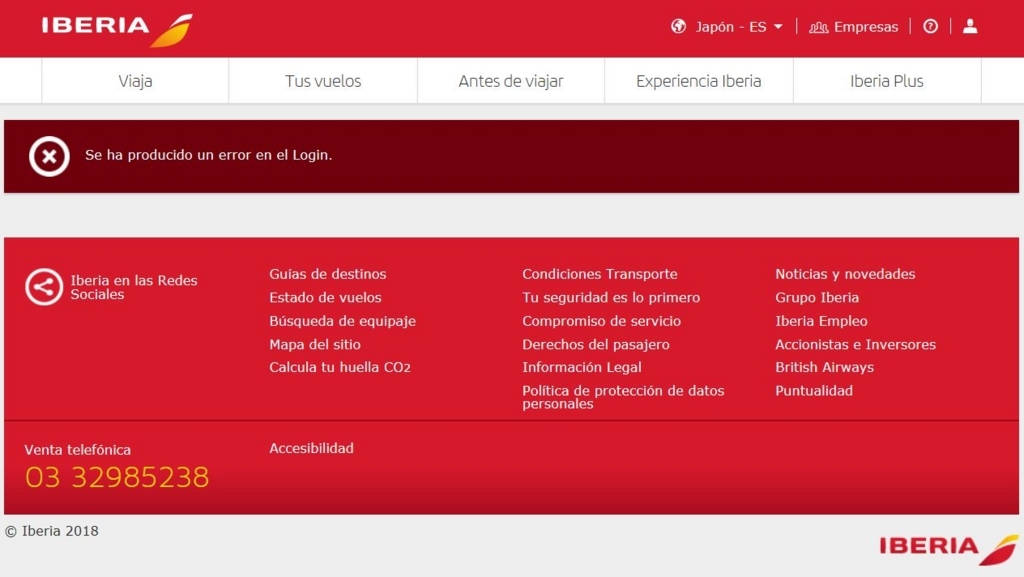Viewport: 1024px width, 577px height.
Task: Open the Viaja menu
Action: (135, 81)
